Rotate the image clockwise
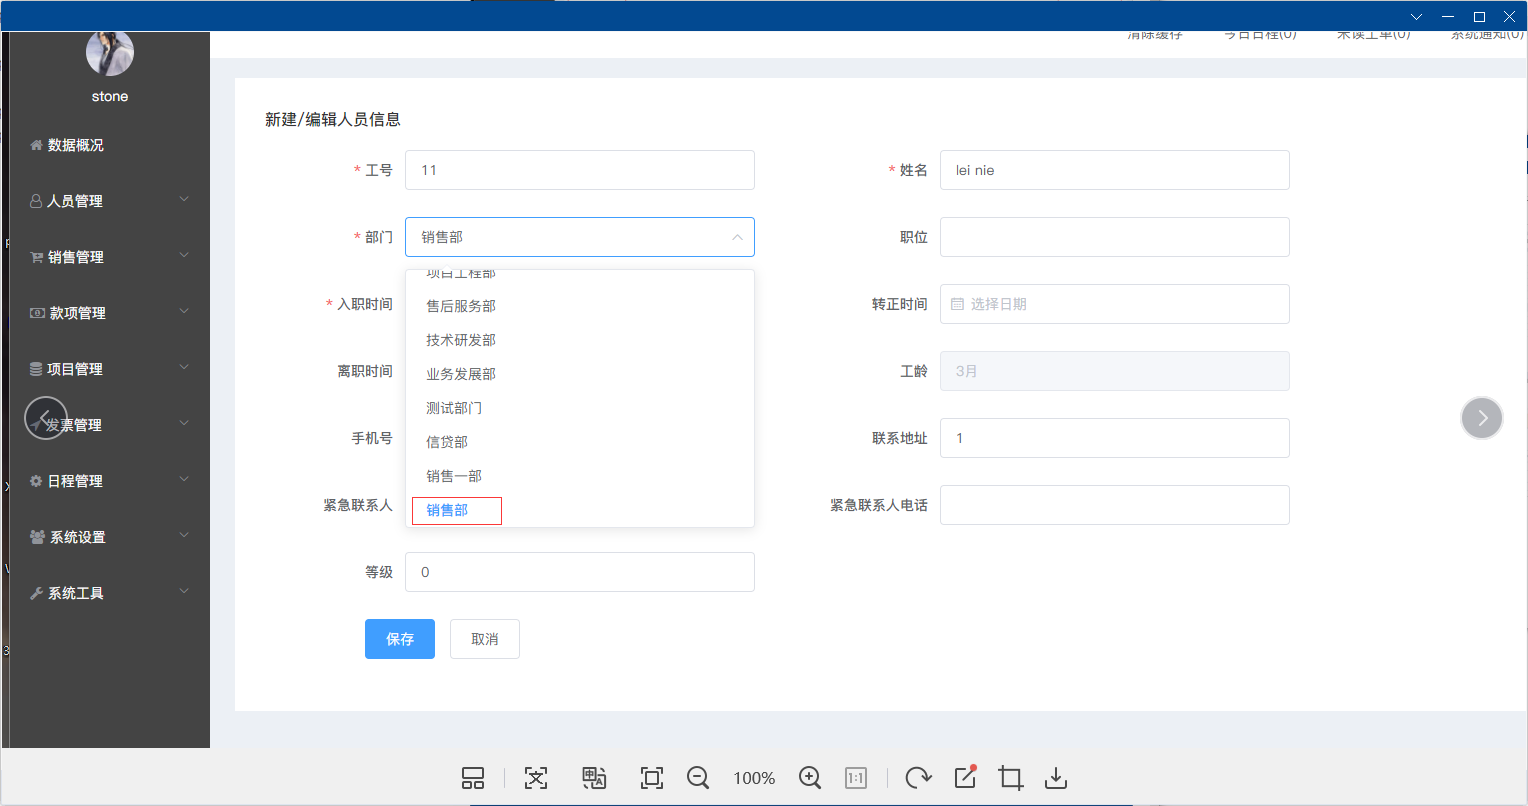The height and width of the screenshot is (806, 1528). [918, 778]
